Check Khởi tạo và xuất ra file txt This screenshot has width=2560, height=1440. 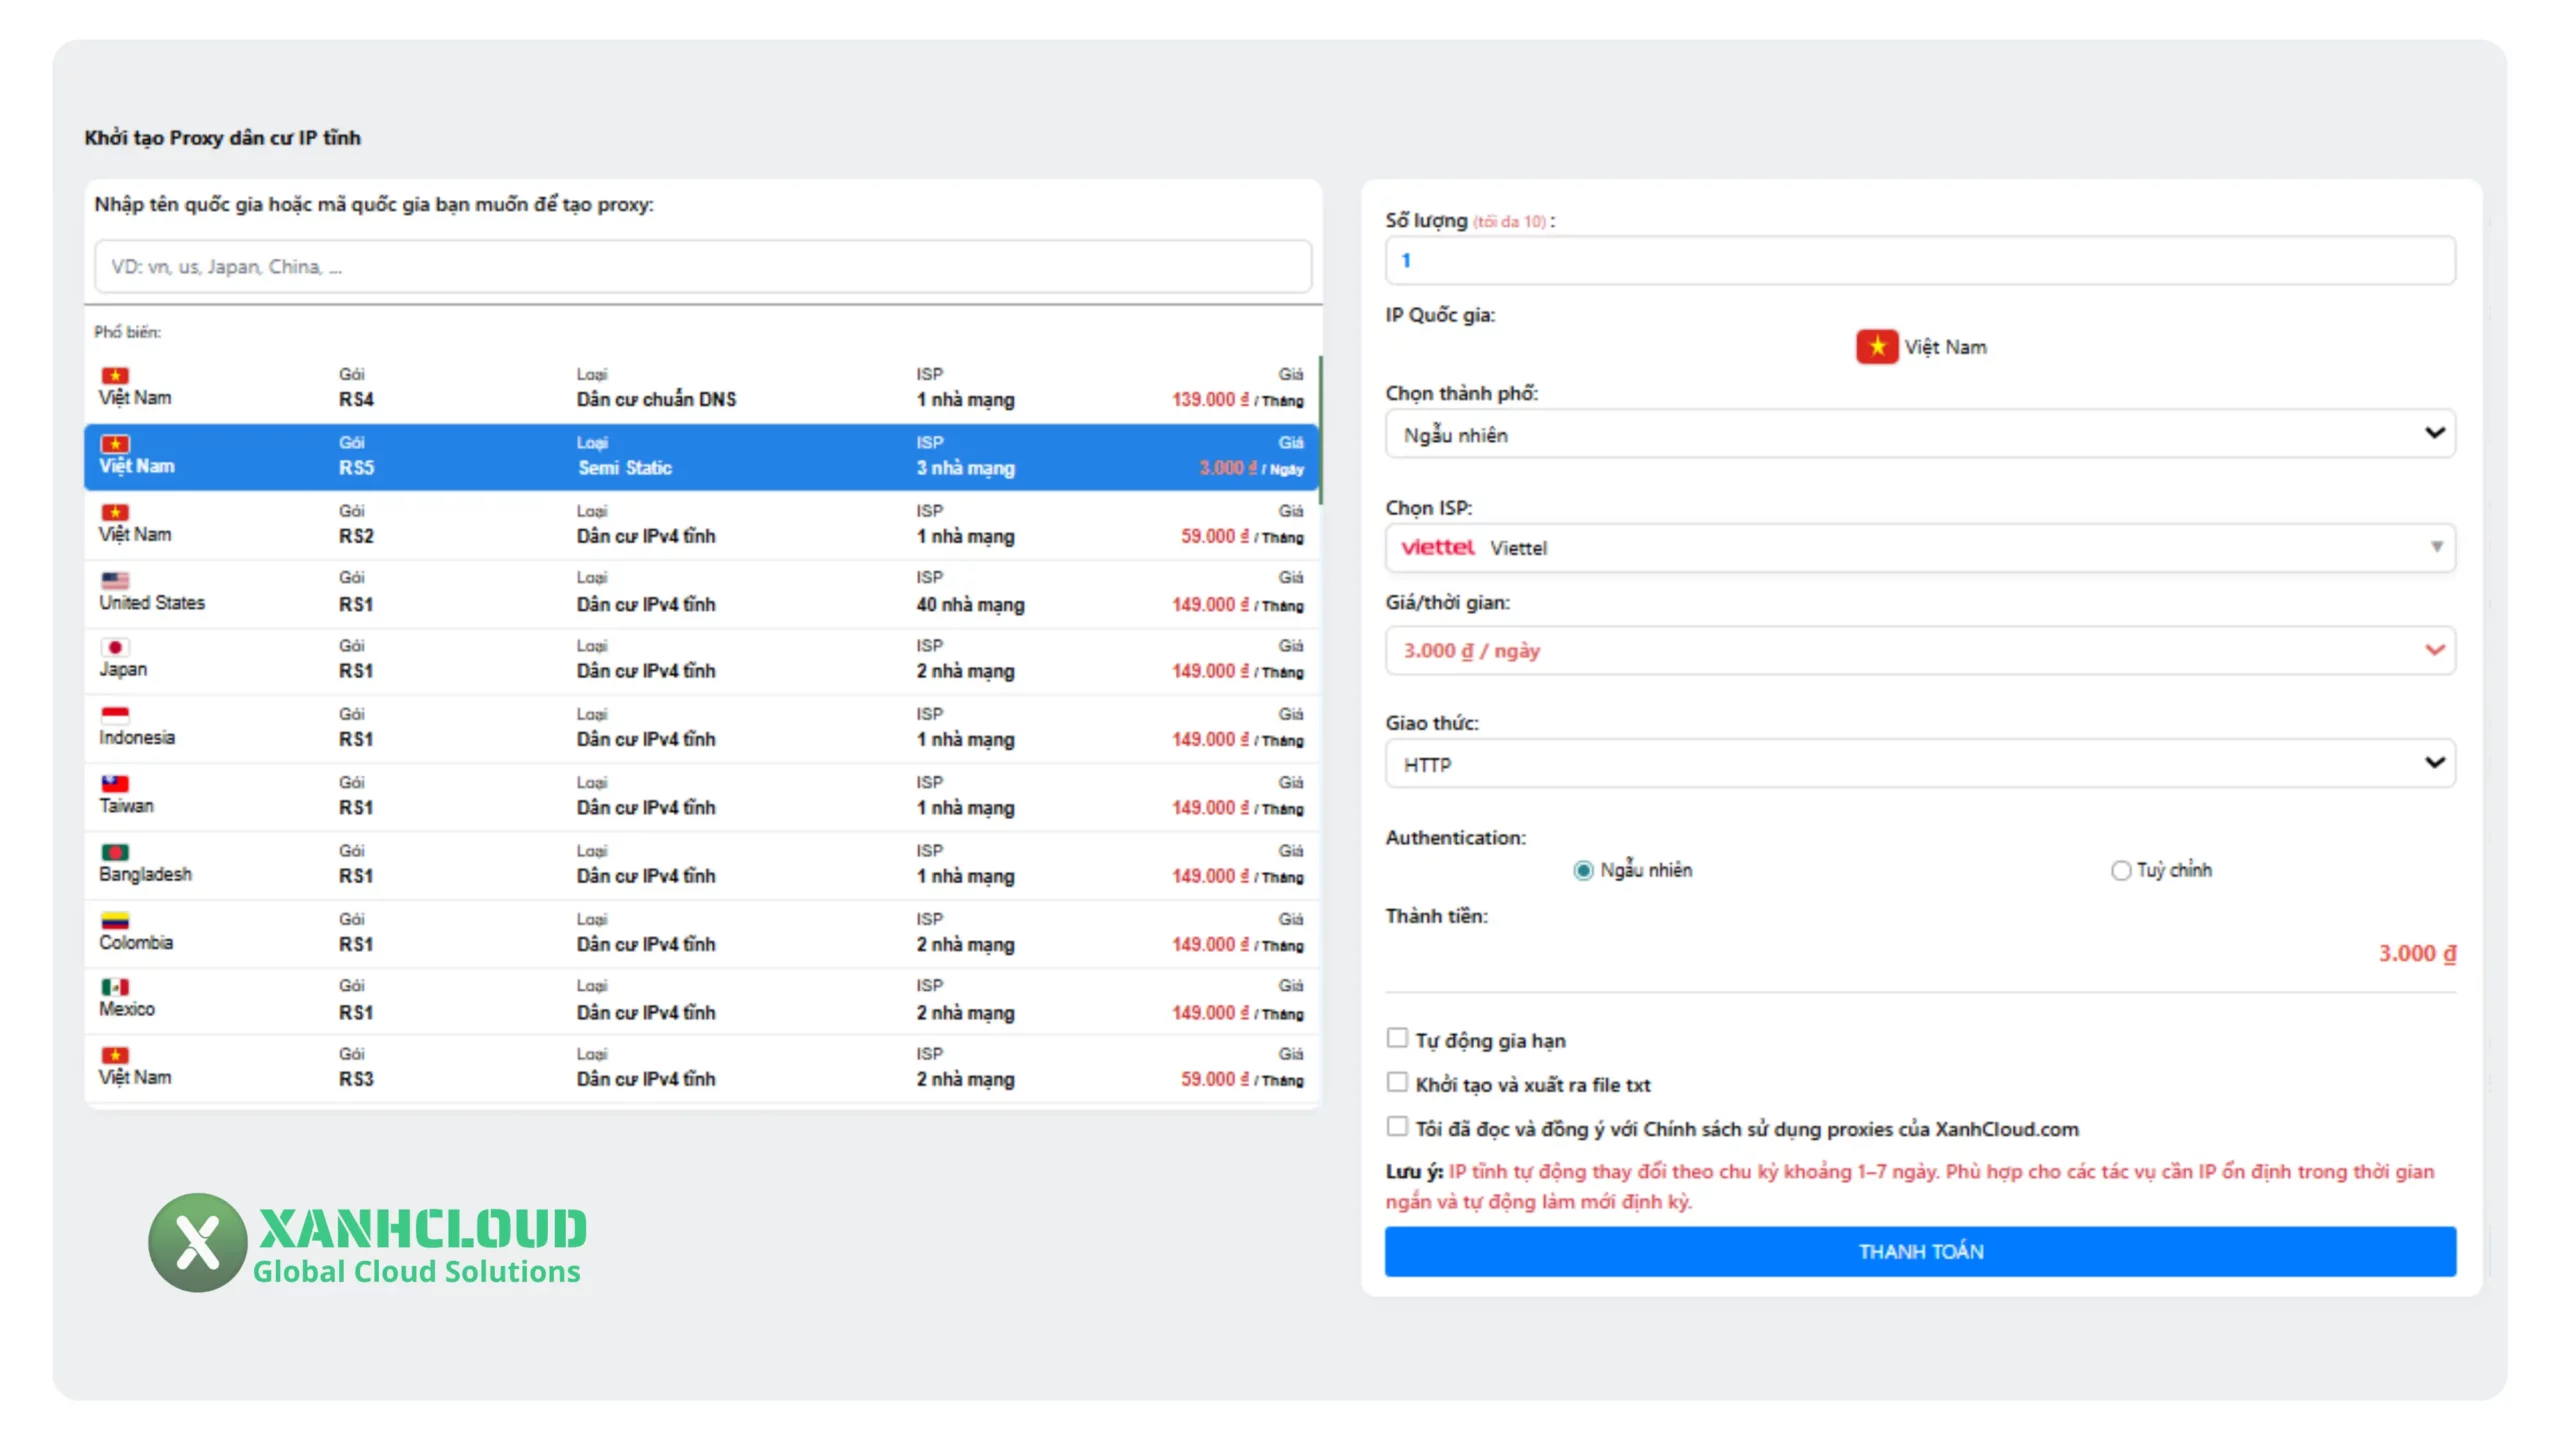1397,1083
